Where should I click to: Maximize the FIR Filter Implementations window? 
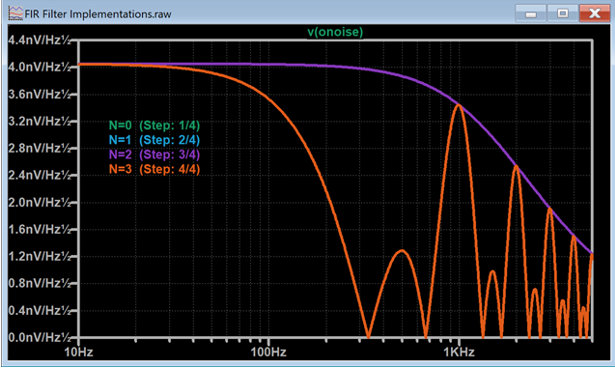pyautogui.click(x=562, y=14)
